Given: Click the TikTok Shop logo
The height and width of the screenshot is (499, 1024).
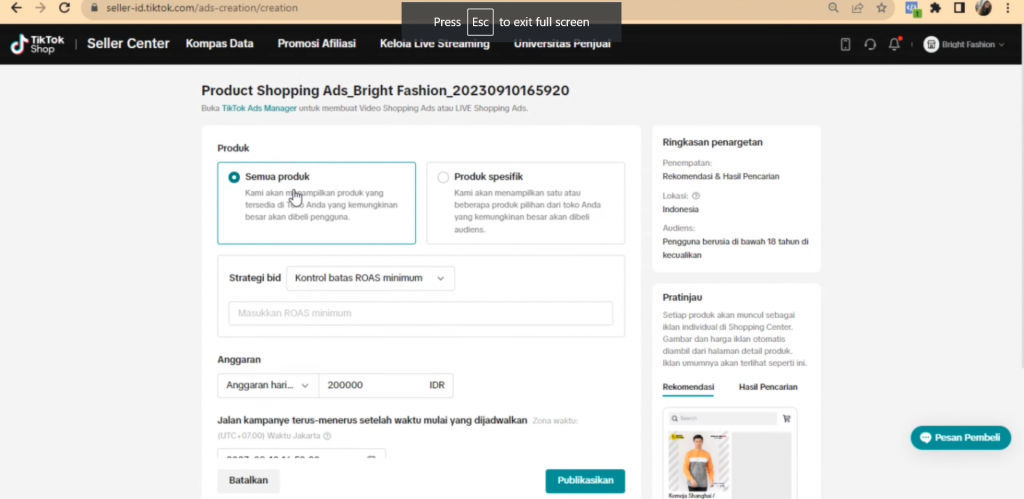Looking at the screenshot, I should pyautogui.click(x=36, y=44).
